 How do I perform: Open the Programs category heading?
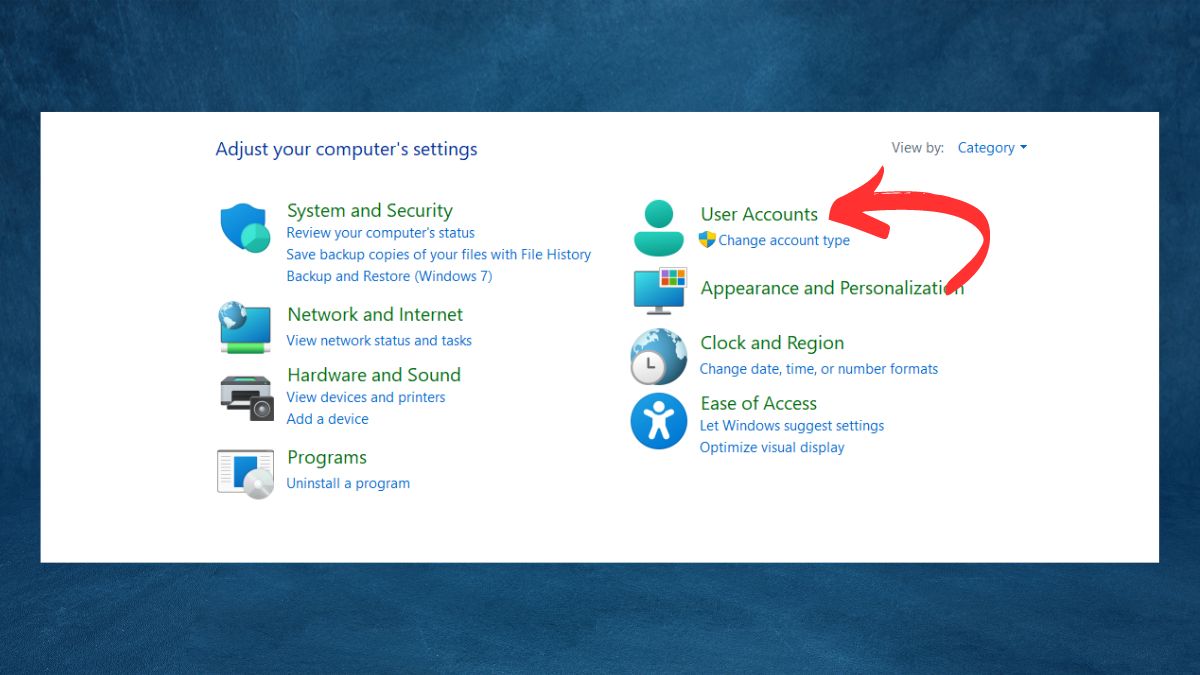pos(327,457)
